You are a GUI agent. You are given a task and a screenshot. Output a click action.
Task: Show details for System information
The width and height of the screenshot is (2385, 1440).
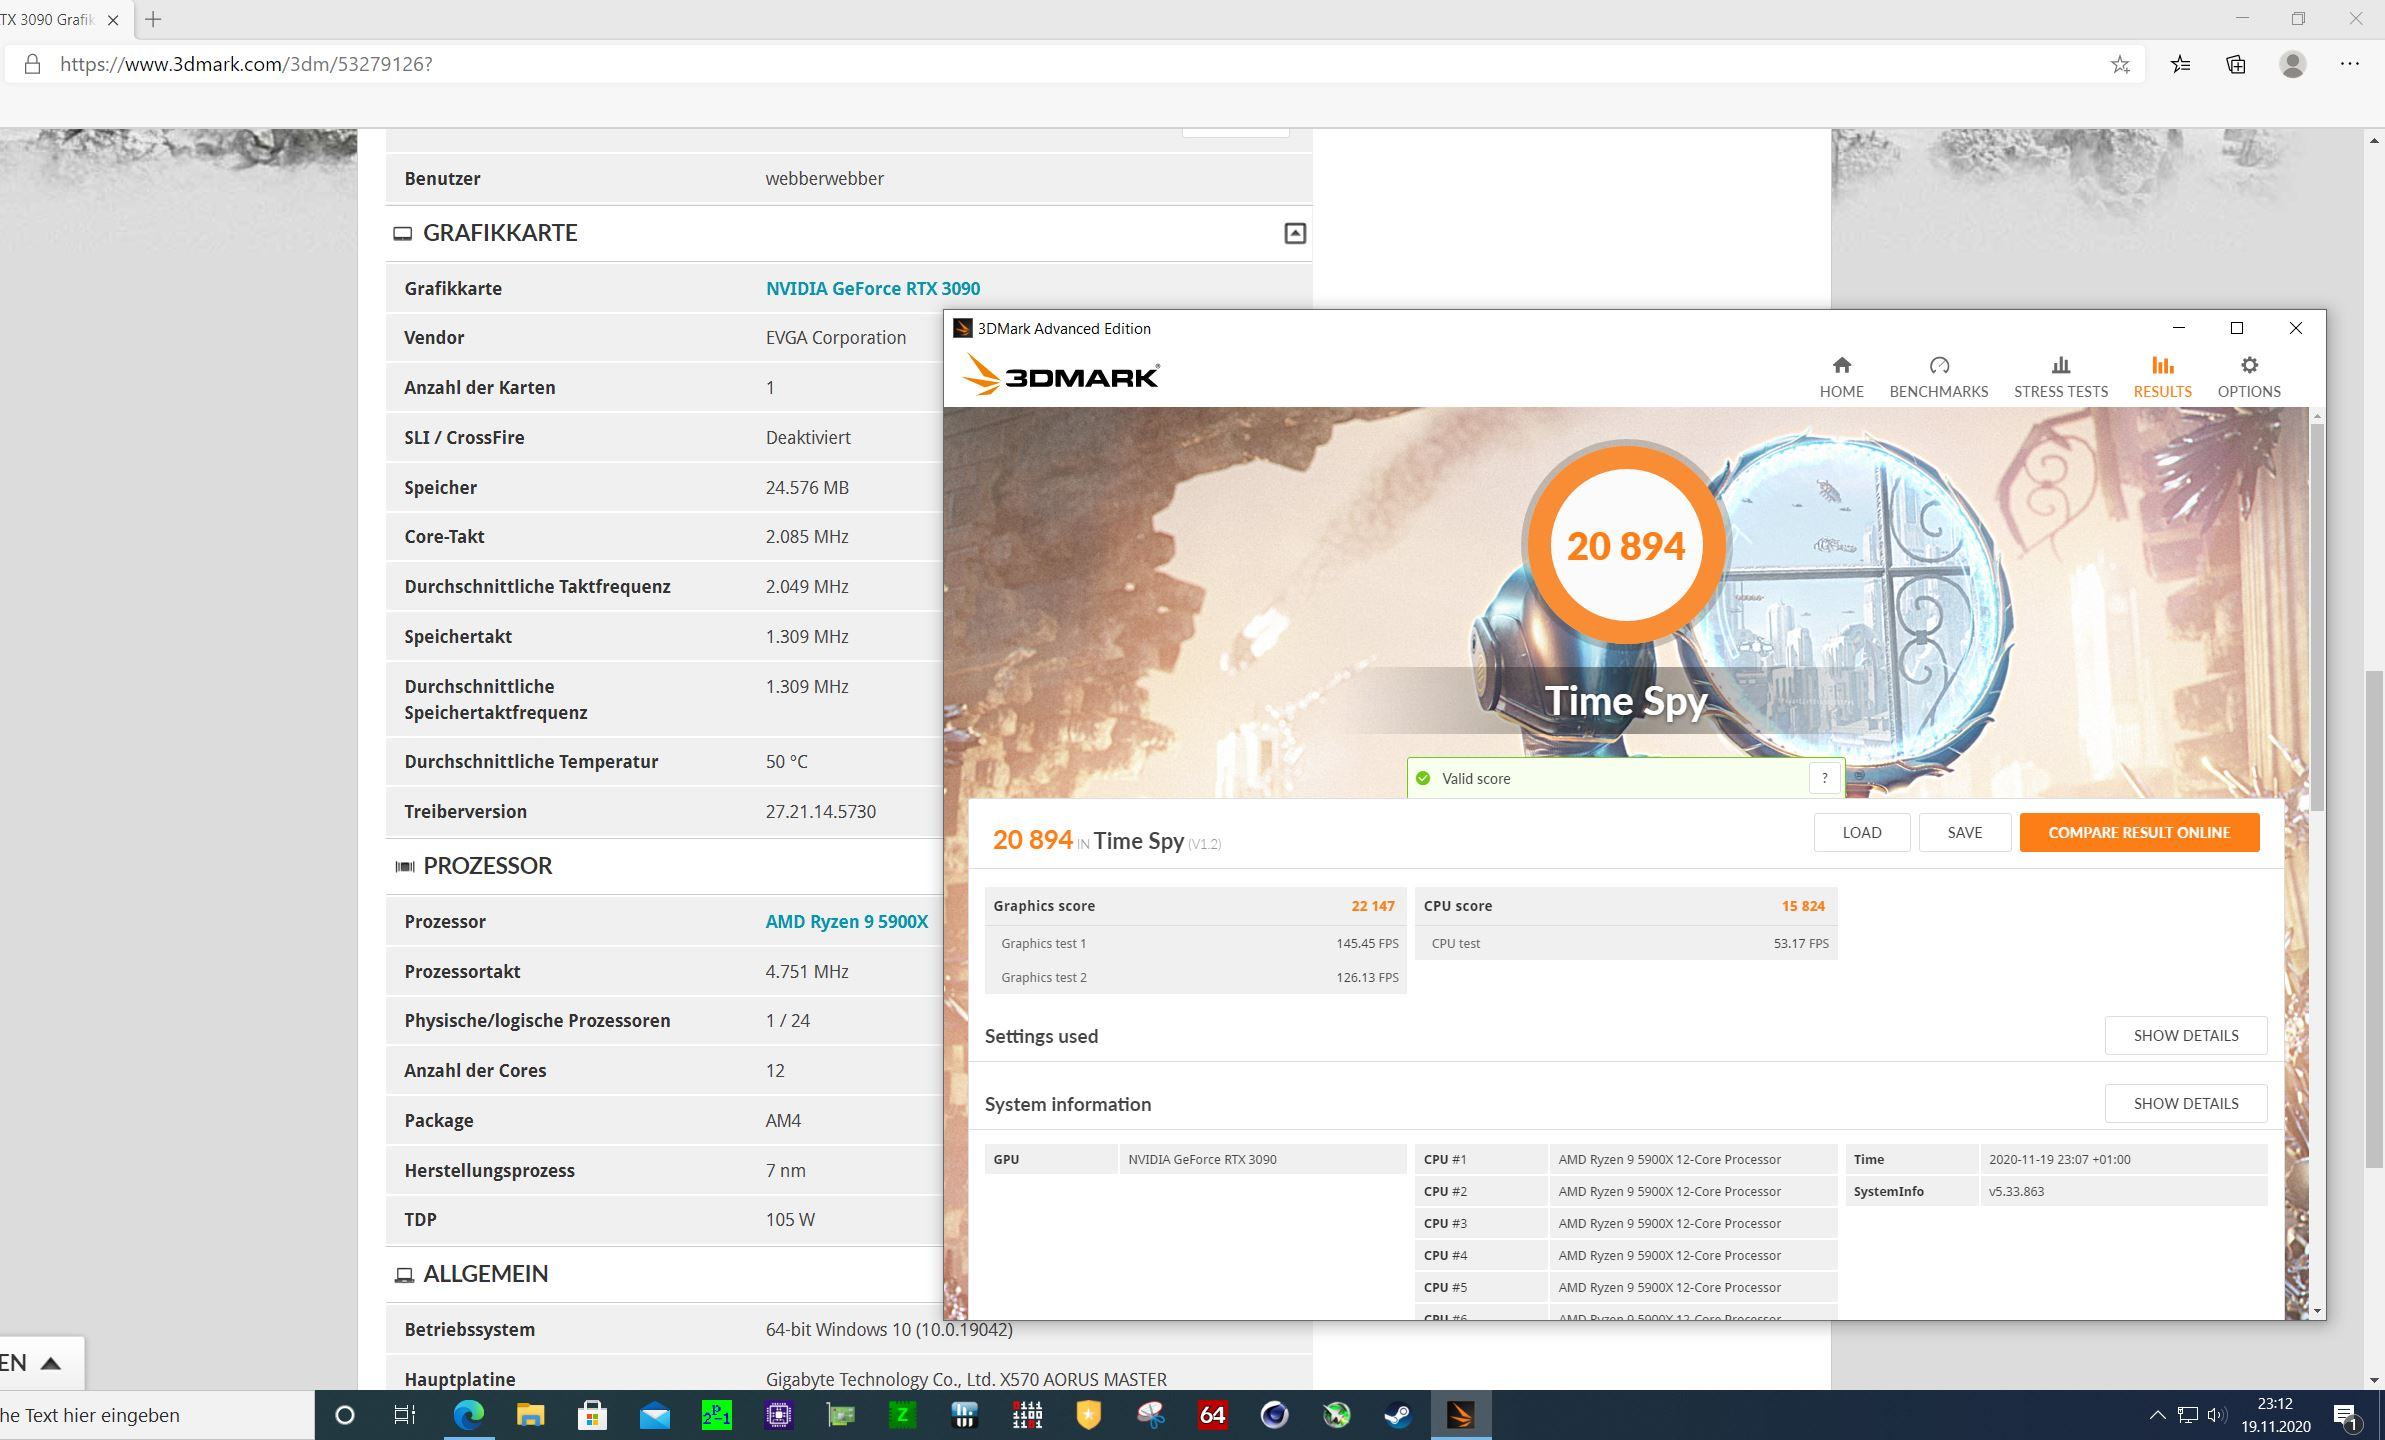(x=2185, y=1103)
